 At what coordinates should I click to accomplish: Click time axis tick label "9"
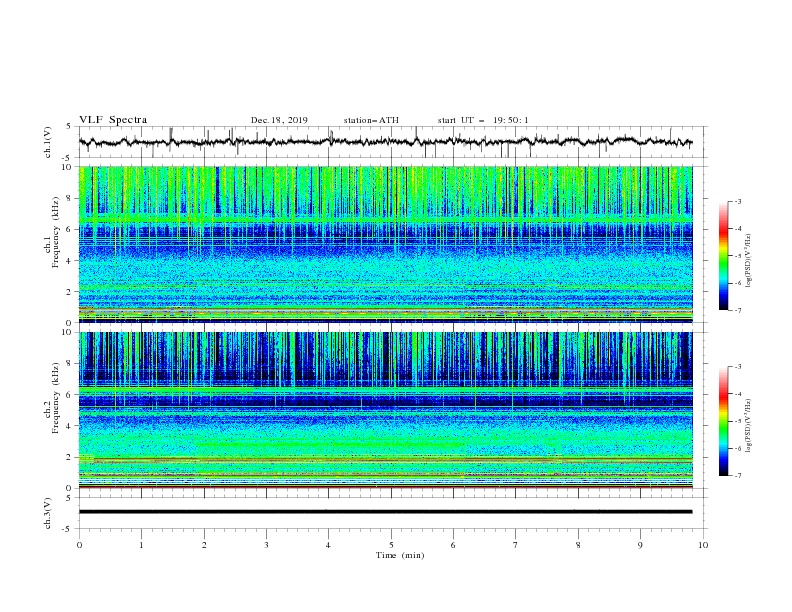[640, 545]
